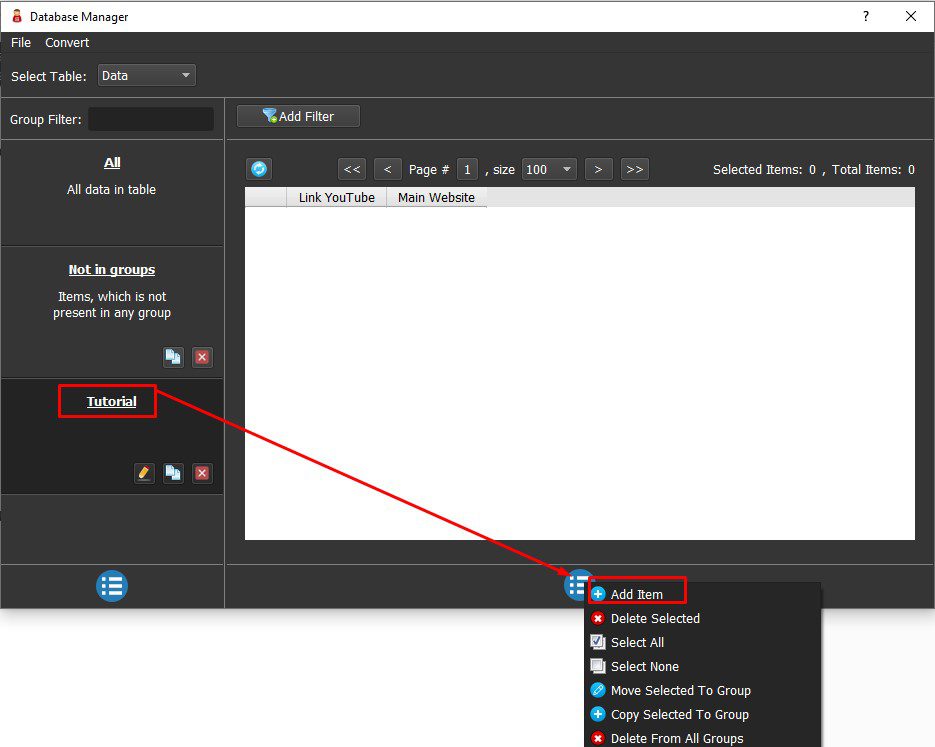The height and width of the screenshot is (747, 935).
Task: Select the Not in groups link
Action: coord(112,269)
